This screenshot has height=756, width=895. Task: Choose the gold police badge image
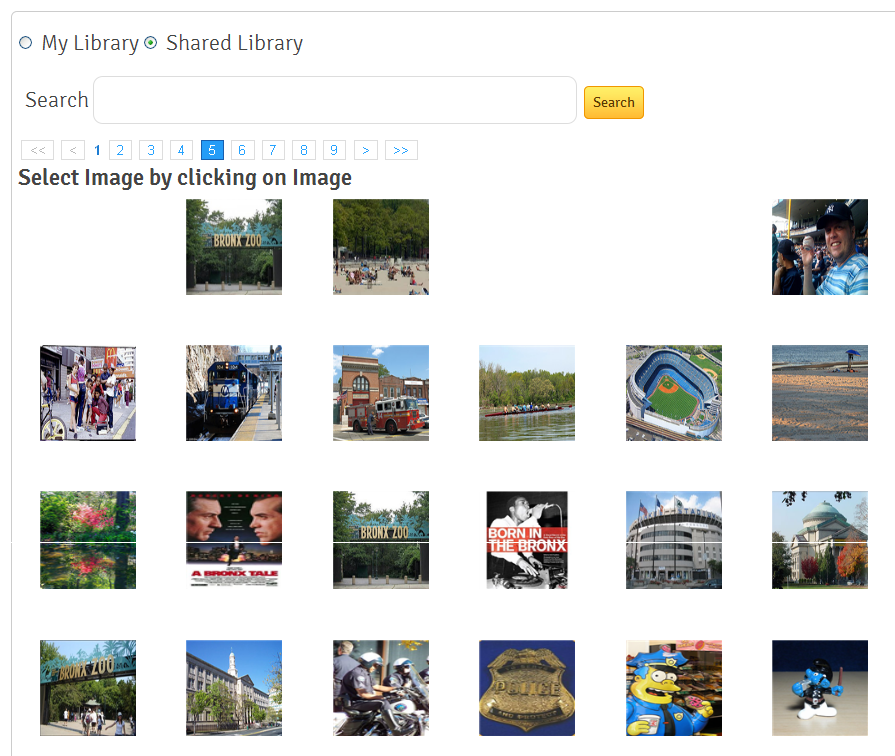[526, 687]
